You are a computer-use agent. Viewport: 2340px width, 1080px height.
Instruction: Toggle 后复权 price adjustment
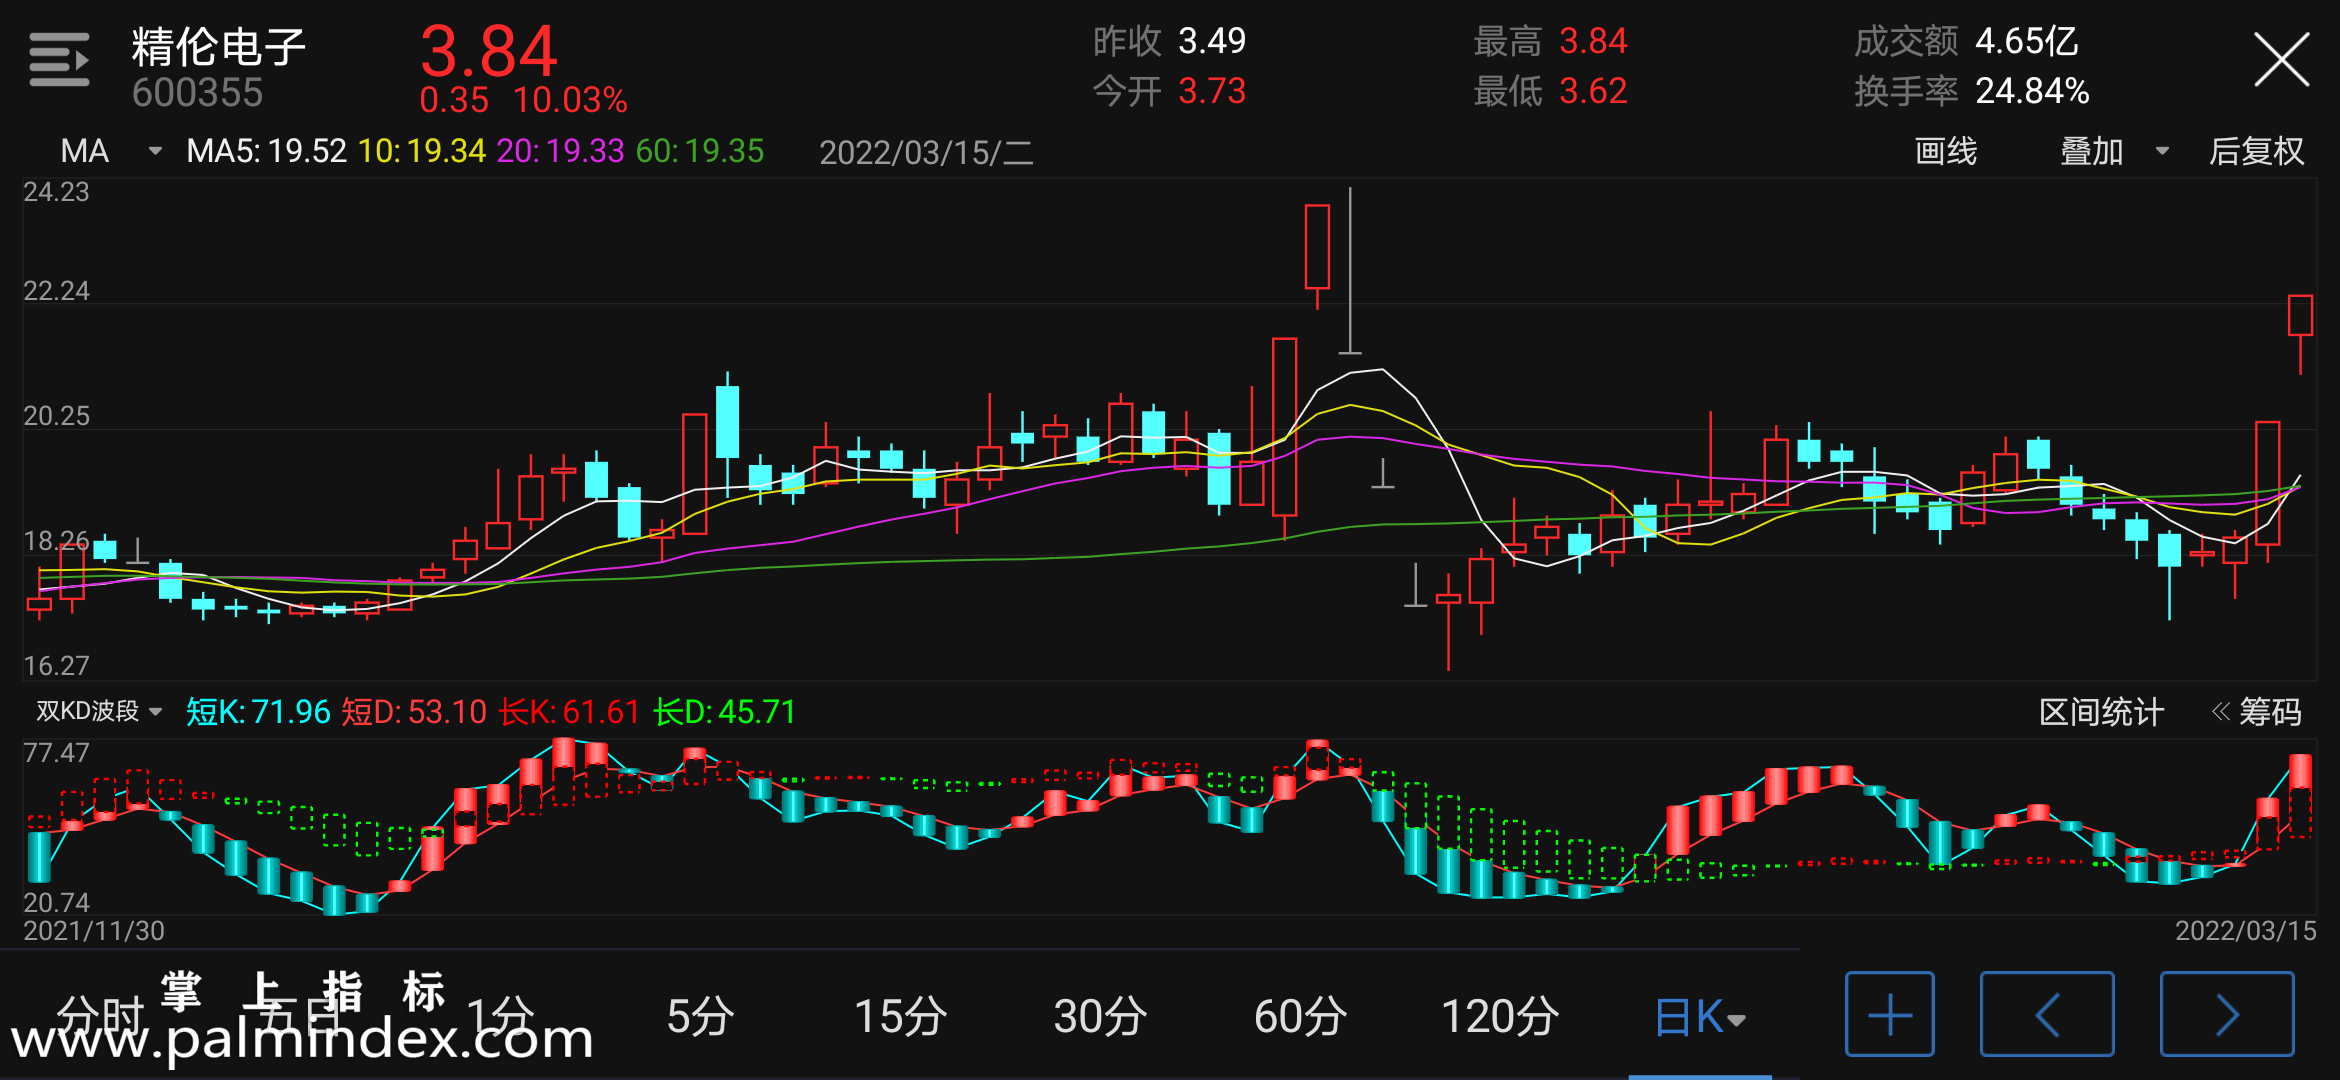[2256, 151]
